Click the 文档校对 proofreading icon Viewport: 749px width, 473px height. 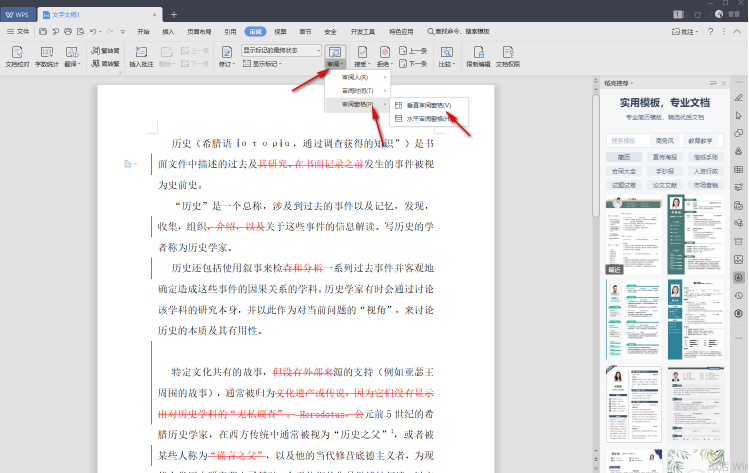(x=17, y=53)
